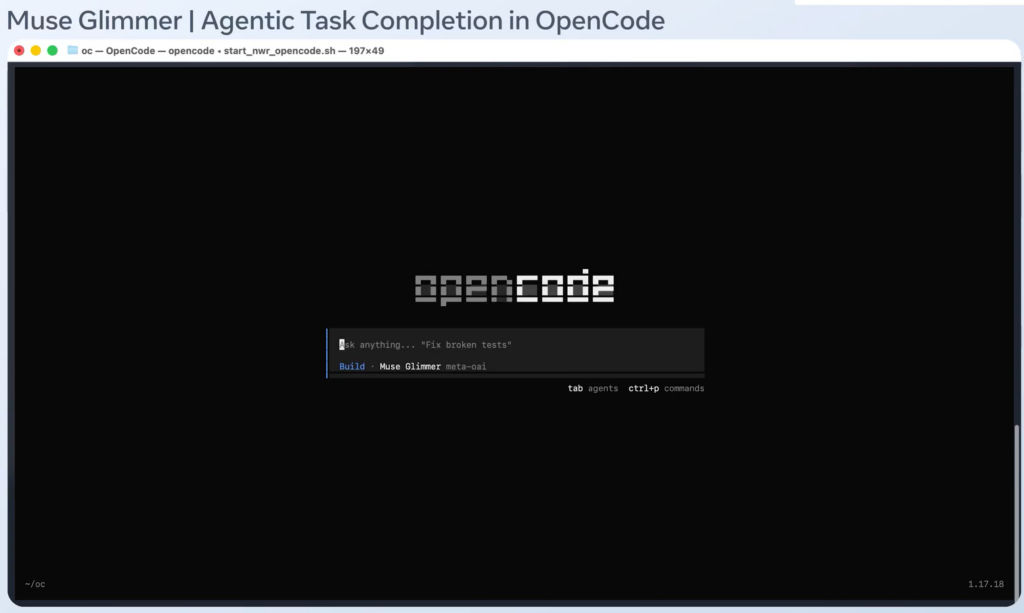Click the Muse Glimmer model name
Viewport: 1024px width, 613px height.
[410, 367]
